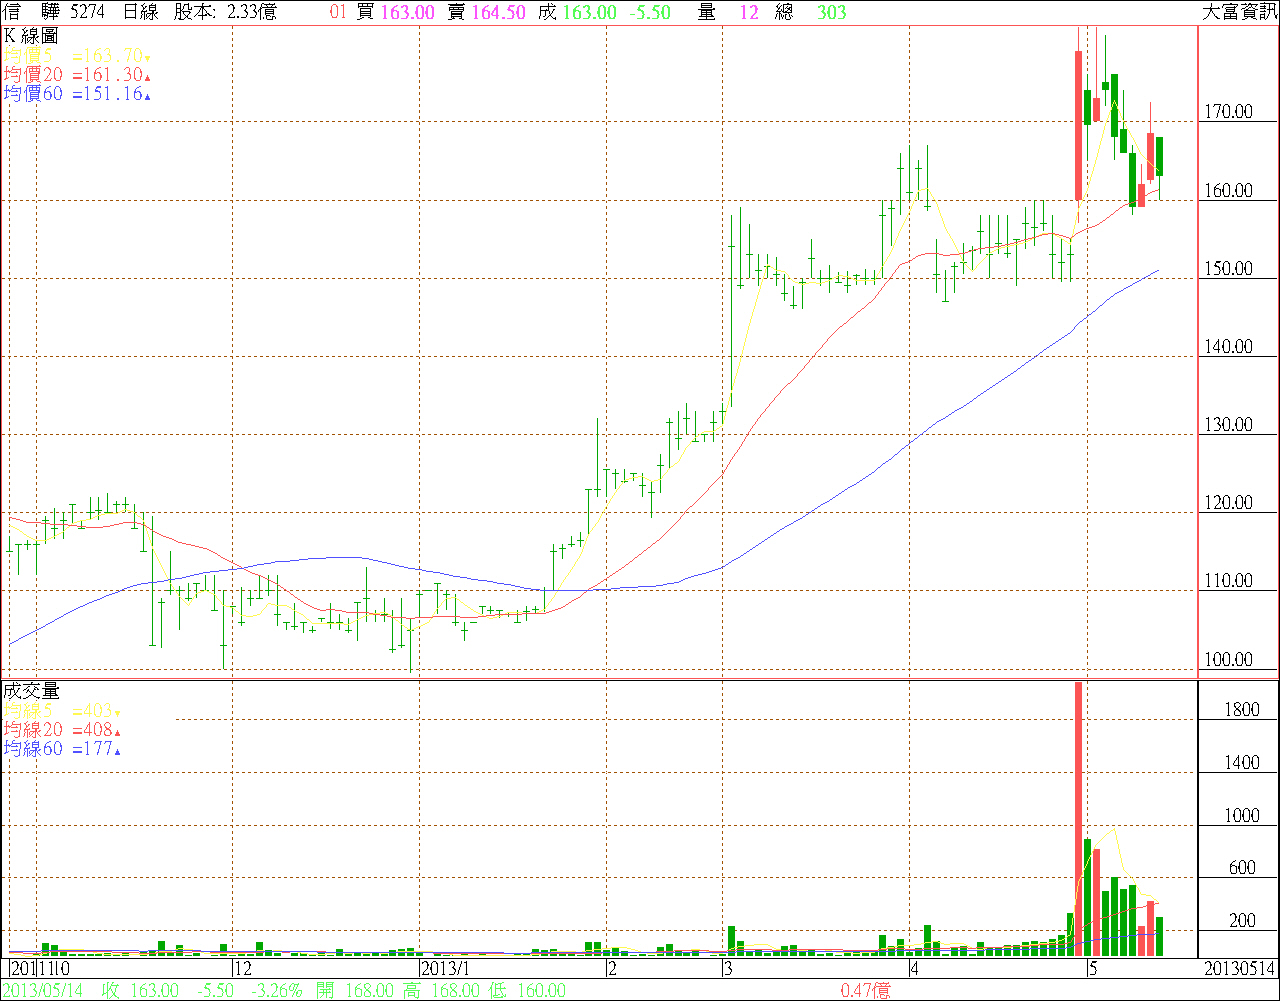The height and width of the screenshot is (1001, 1280).
Task: Click the 成交量 volume panel title
Action: click(31, 691)
